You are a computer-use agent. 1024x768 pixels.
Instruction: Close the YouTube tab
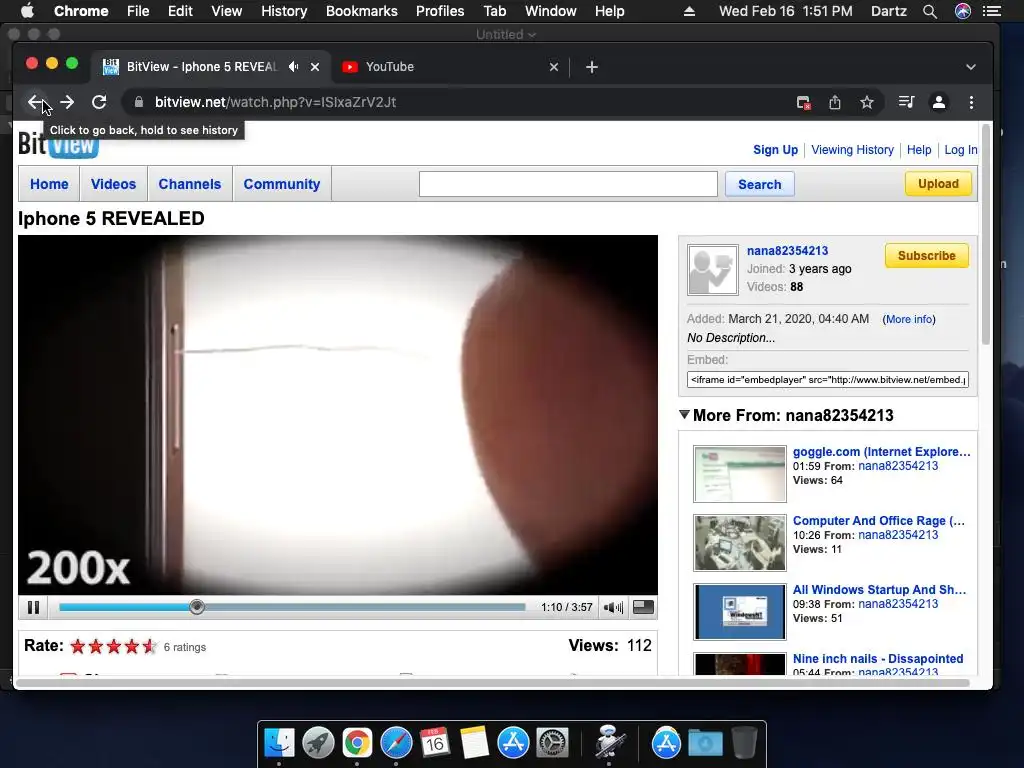click(554, 67)
